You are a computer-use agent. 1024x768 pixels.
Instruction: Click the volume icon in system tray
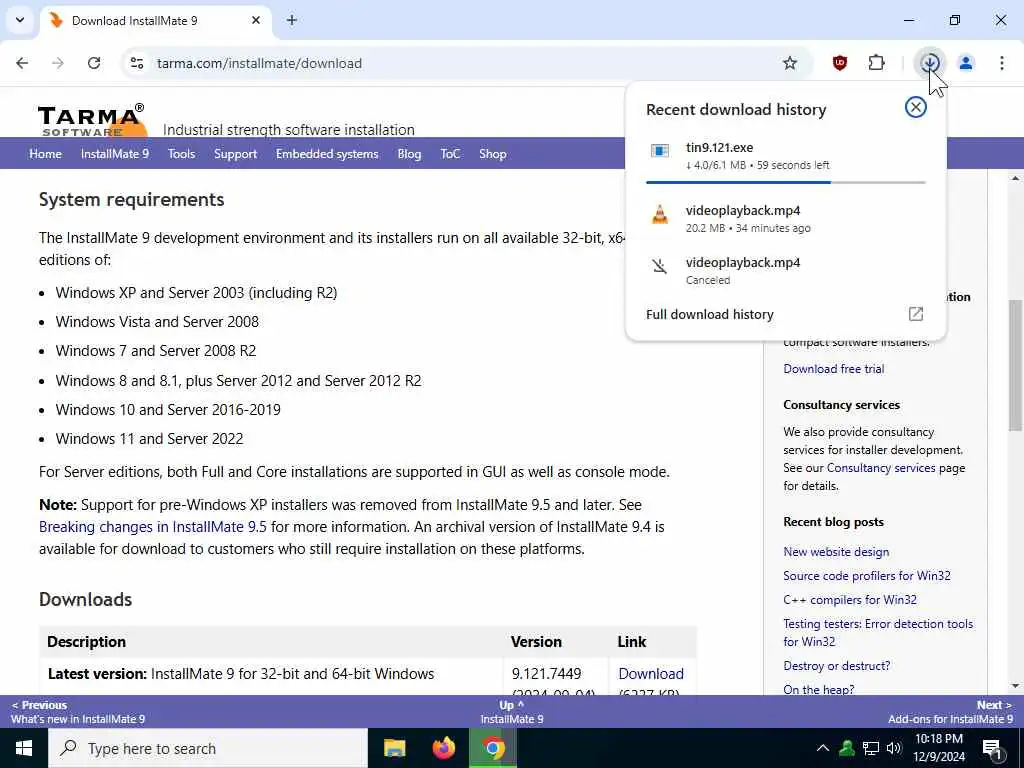click(894, 748)
